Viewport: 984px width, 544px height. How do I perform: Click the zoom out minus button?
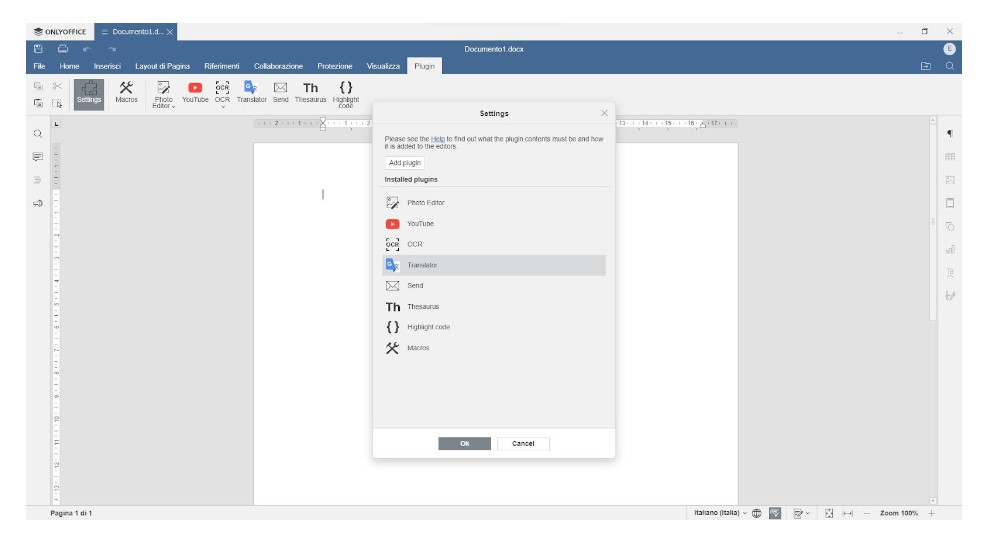point(867,513)
